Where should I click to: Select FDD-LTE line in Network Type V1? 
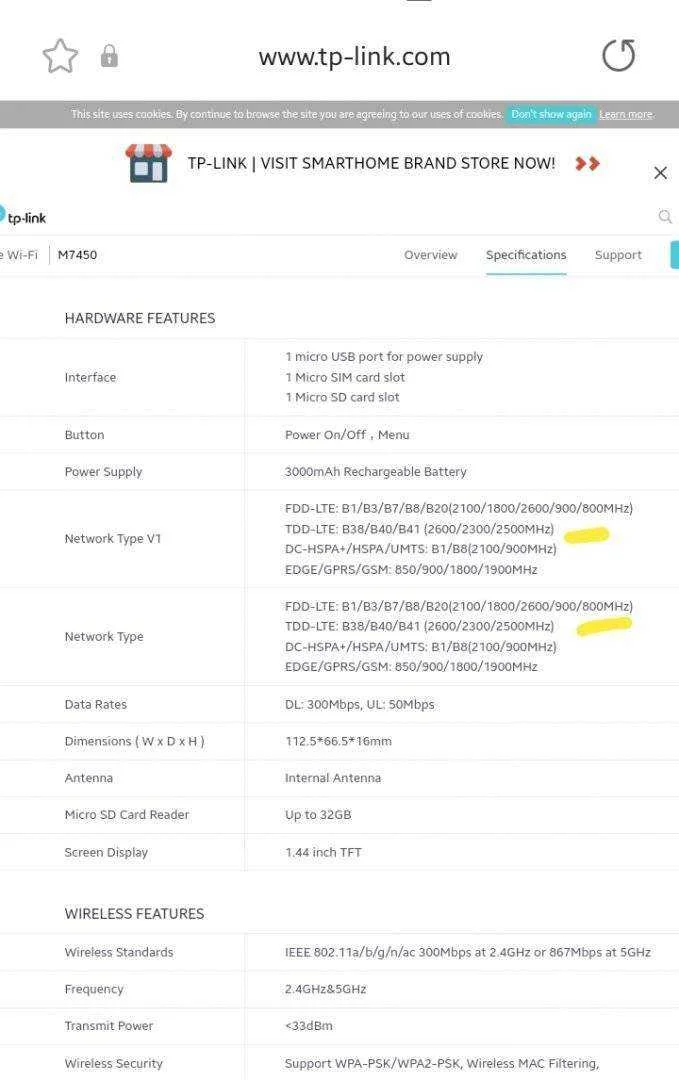pyautogui.click(x=459, y=508)
